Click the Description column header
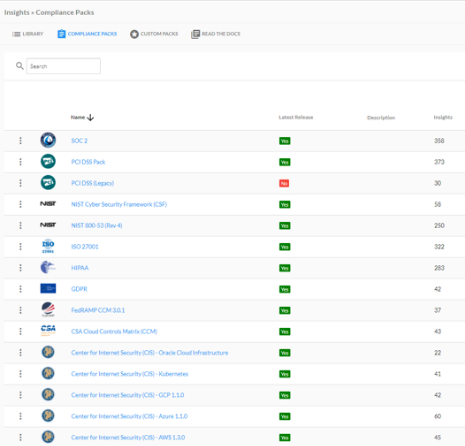This screenshot has width=465, height=446. coord(381,118)
